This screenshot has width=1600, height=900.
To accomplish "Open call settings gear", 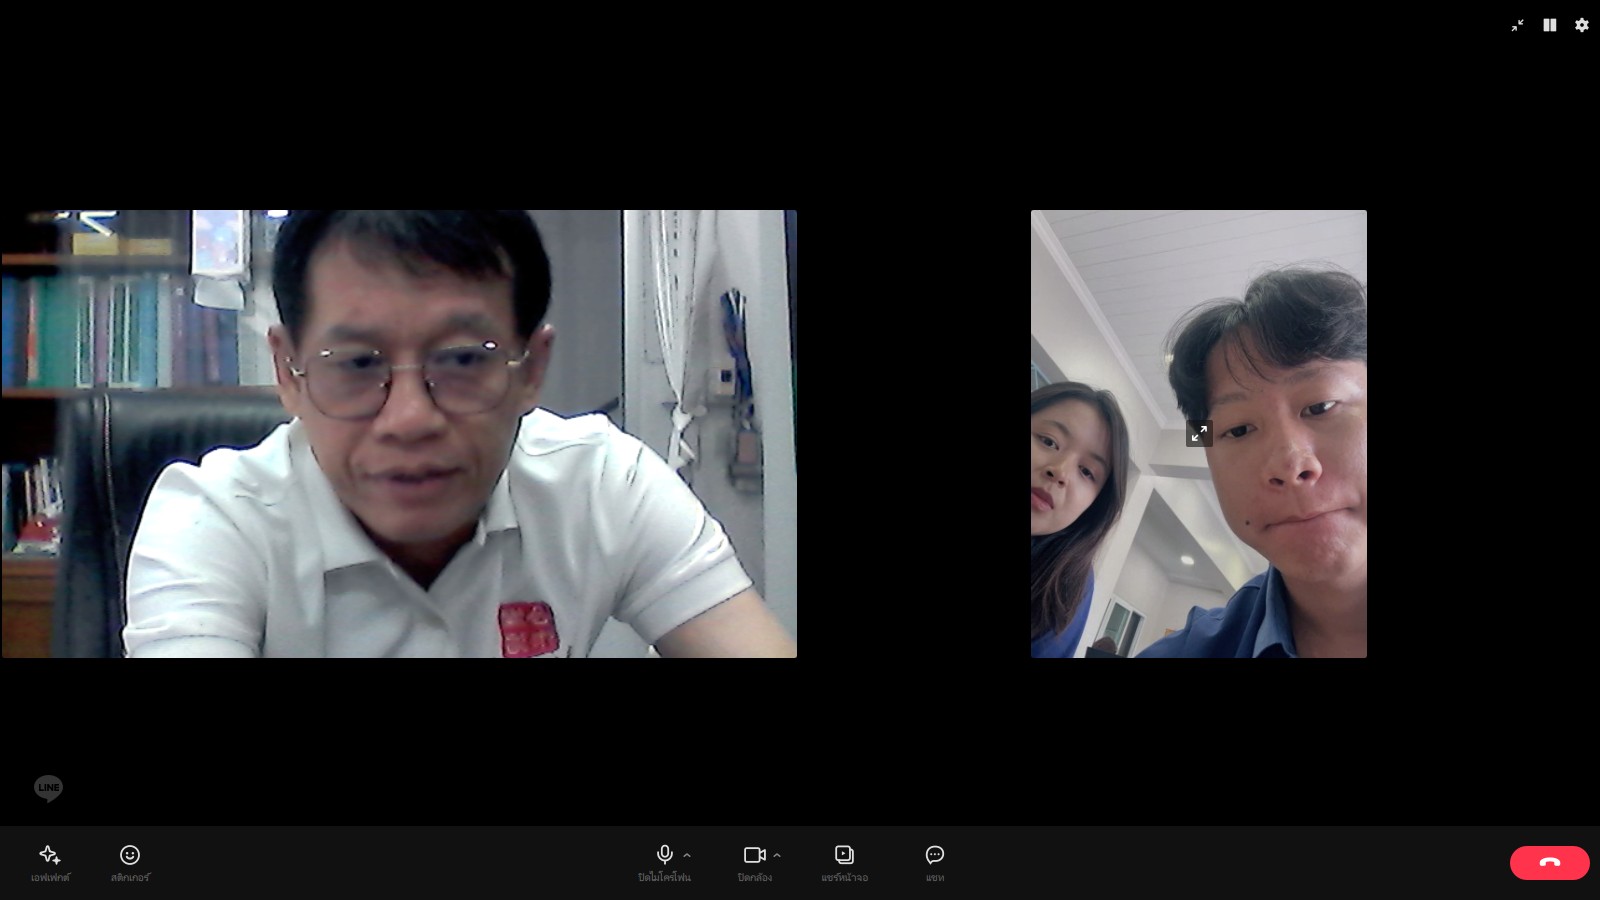I will tap(1581, 25).
